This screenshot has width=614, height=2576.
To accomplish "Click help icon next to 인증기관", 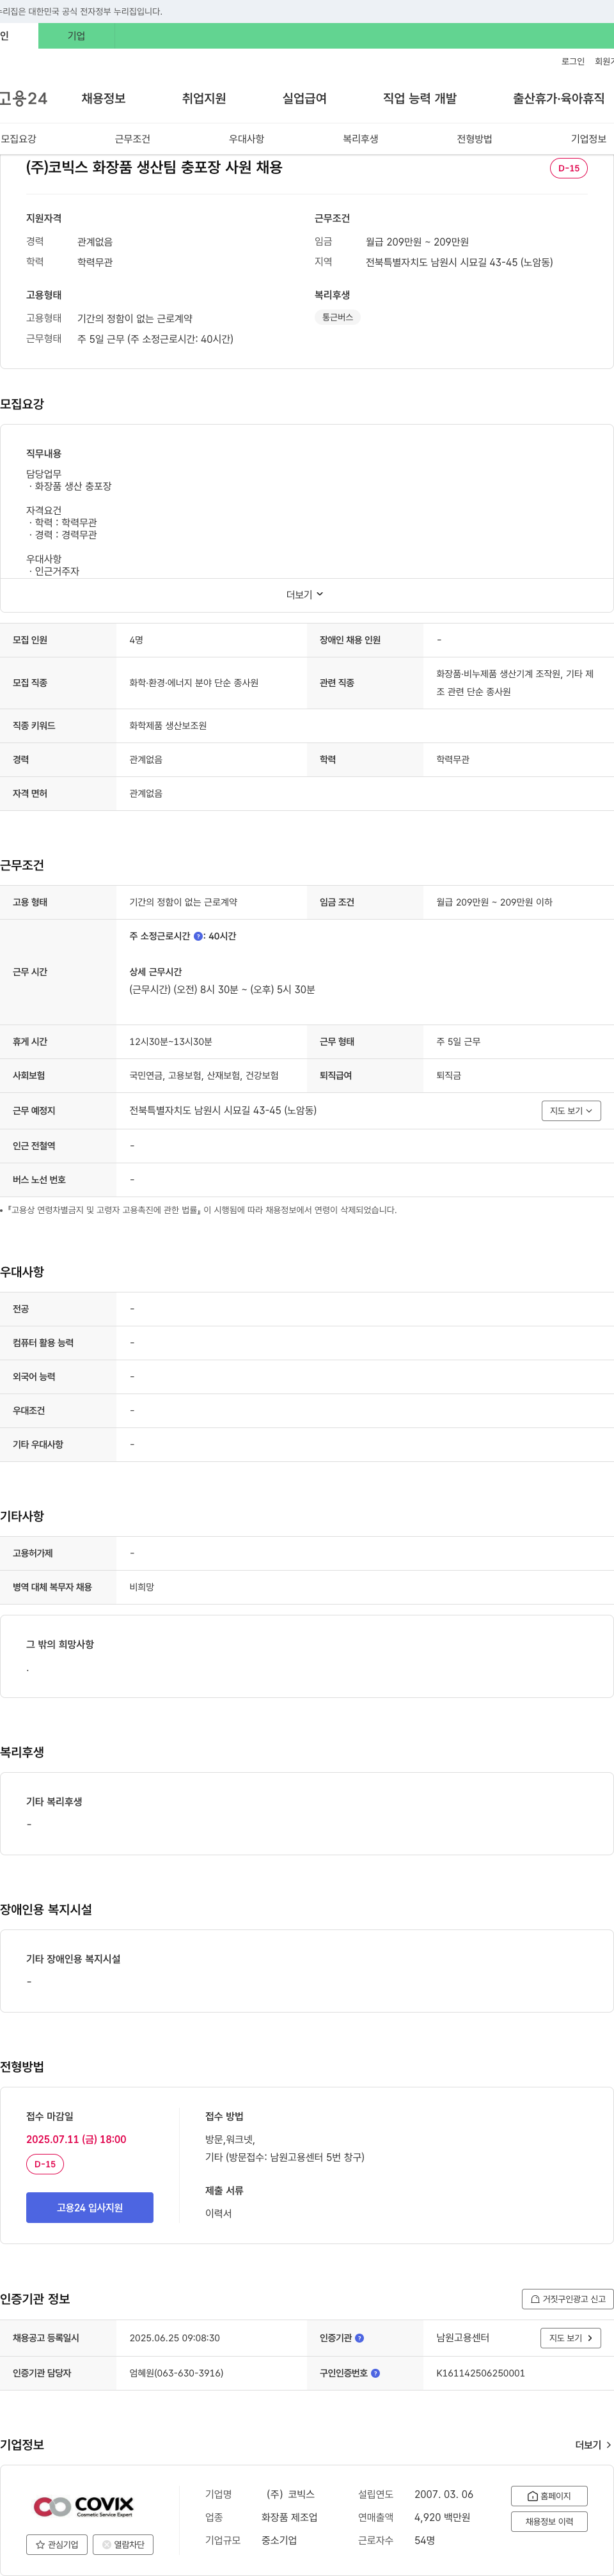I will (360, 2338).
